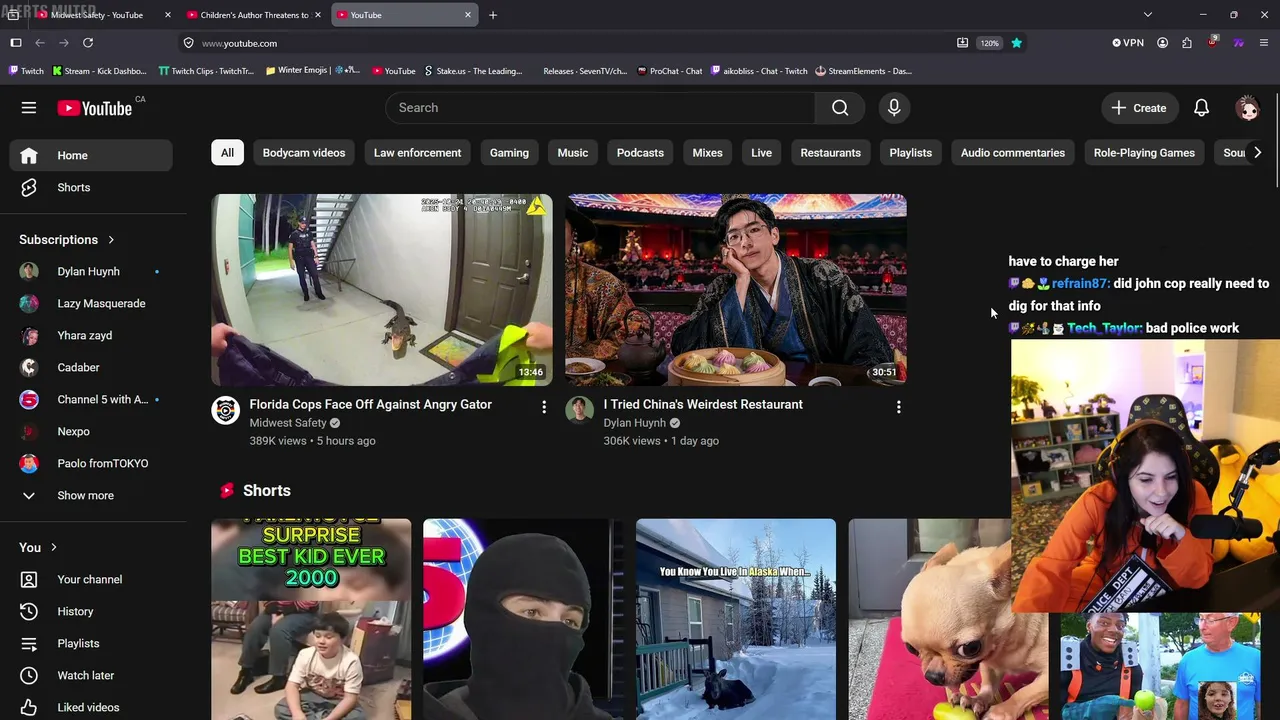This screenshot has height=720, width=1280.
Task: Click the search magnifier button
Action: click(x=840, y=108)
